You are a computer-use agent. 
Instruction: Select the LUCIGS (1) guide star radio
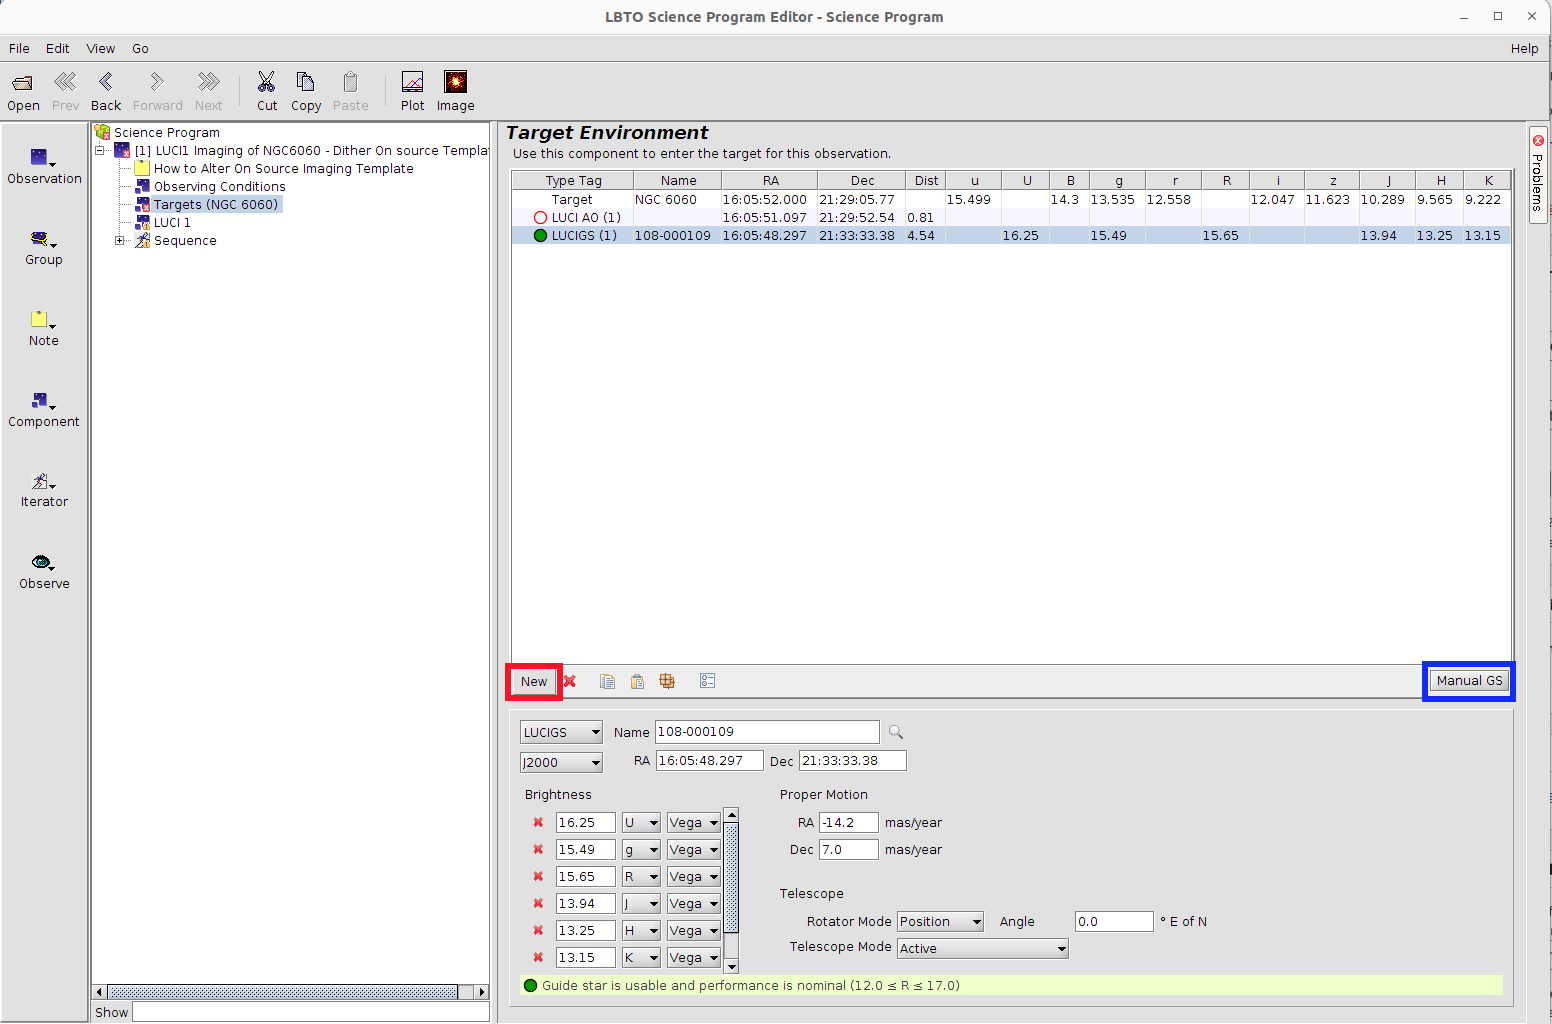(540, 236)
